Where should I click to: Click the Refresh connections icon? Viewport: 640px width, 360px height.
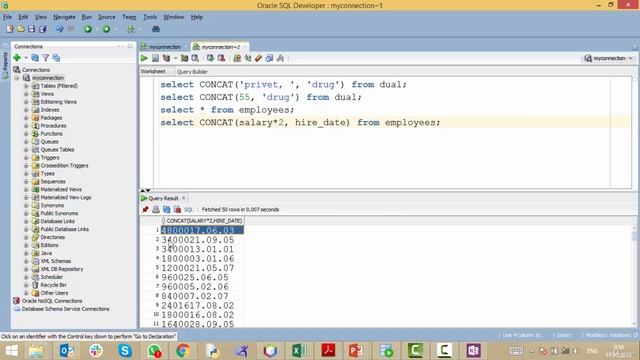(35, 58)
